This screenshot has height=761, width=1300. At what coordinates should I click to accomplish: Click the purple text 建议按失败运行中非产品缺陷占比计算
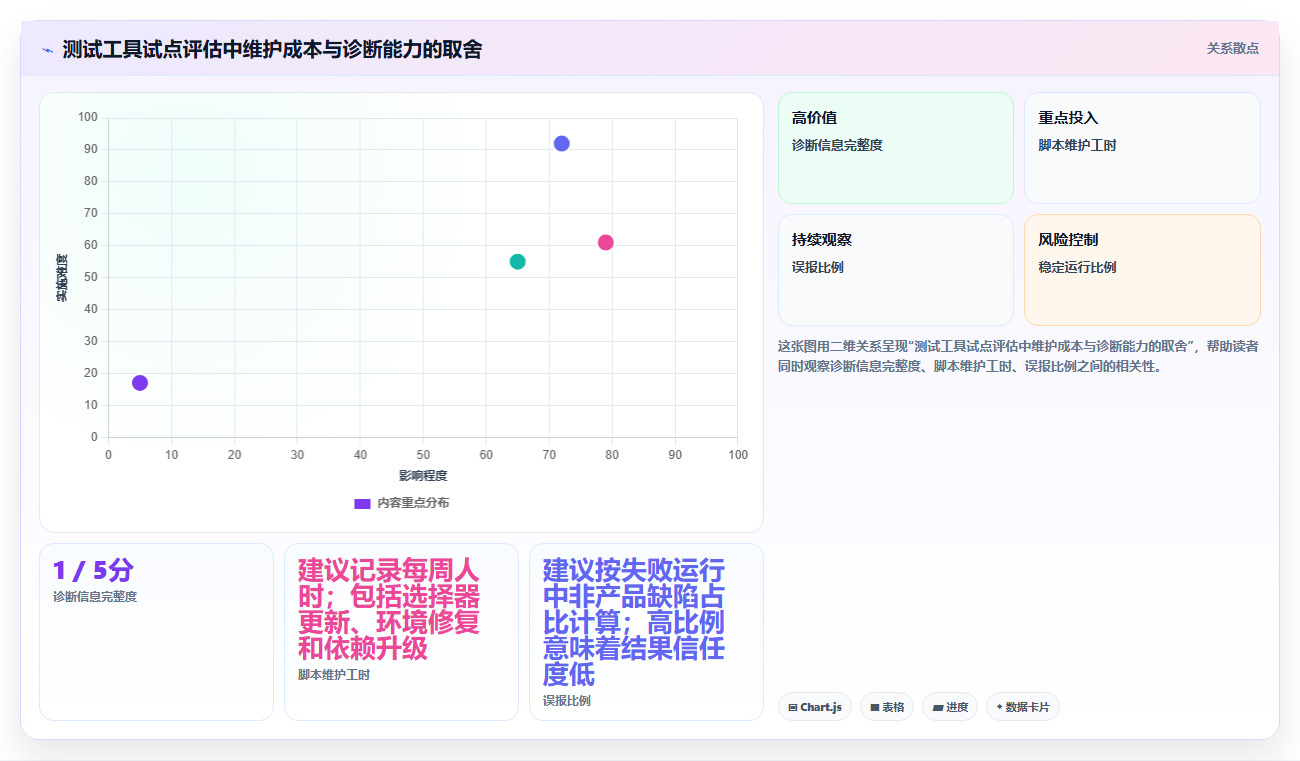pos(634,622)
